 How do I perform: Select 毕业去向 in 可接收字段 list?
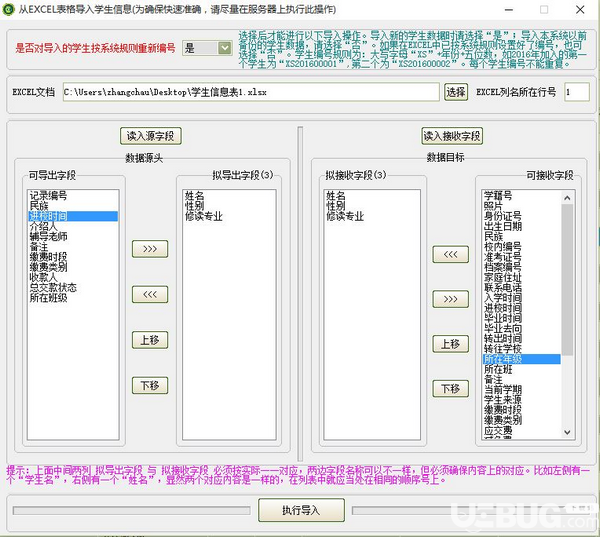522,328
